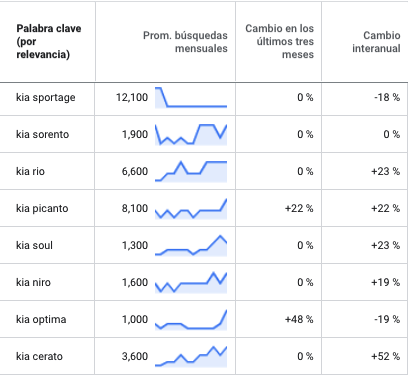Select the kia sportage keyword

46,98
